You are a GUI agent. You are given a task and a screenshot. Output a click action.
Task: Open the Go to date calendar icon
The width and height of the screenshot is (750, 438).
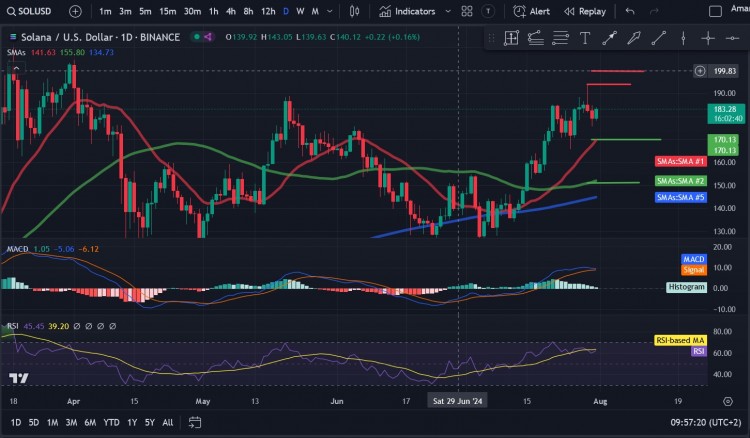195,423
